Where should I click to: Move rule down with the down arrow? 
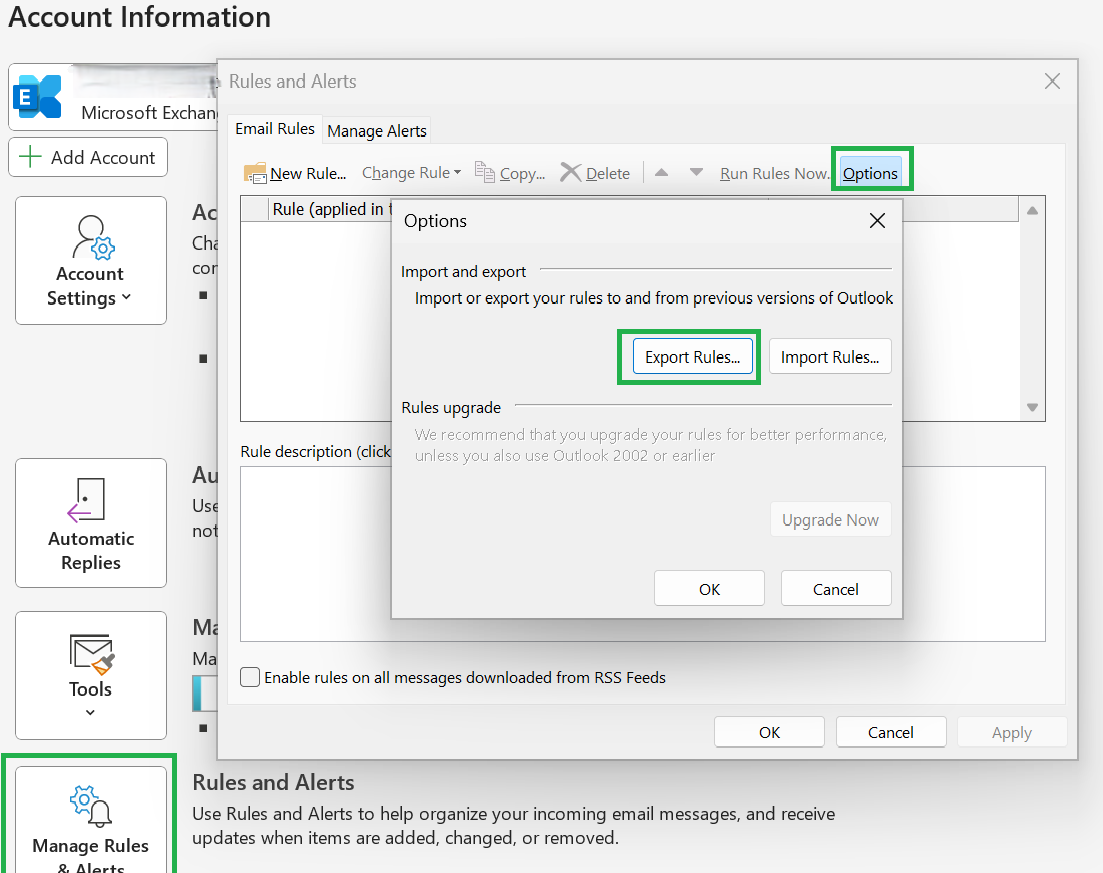[x=696, y=172]
